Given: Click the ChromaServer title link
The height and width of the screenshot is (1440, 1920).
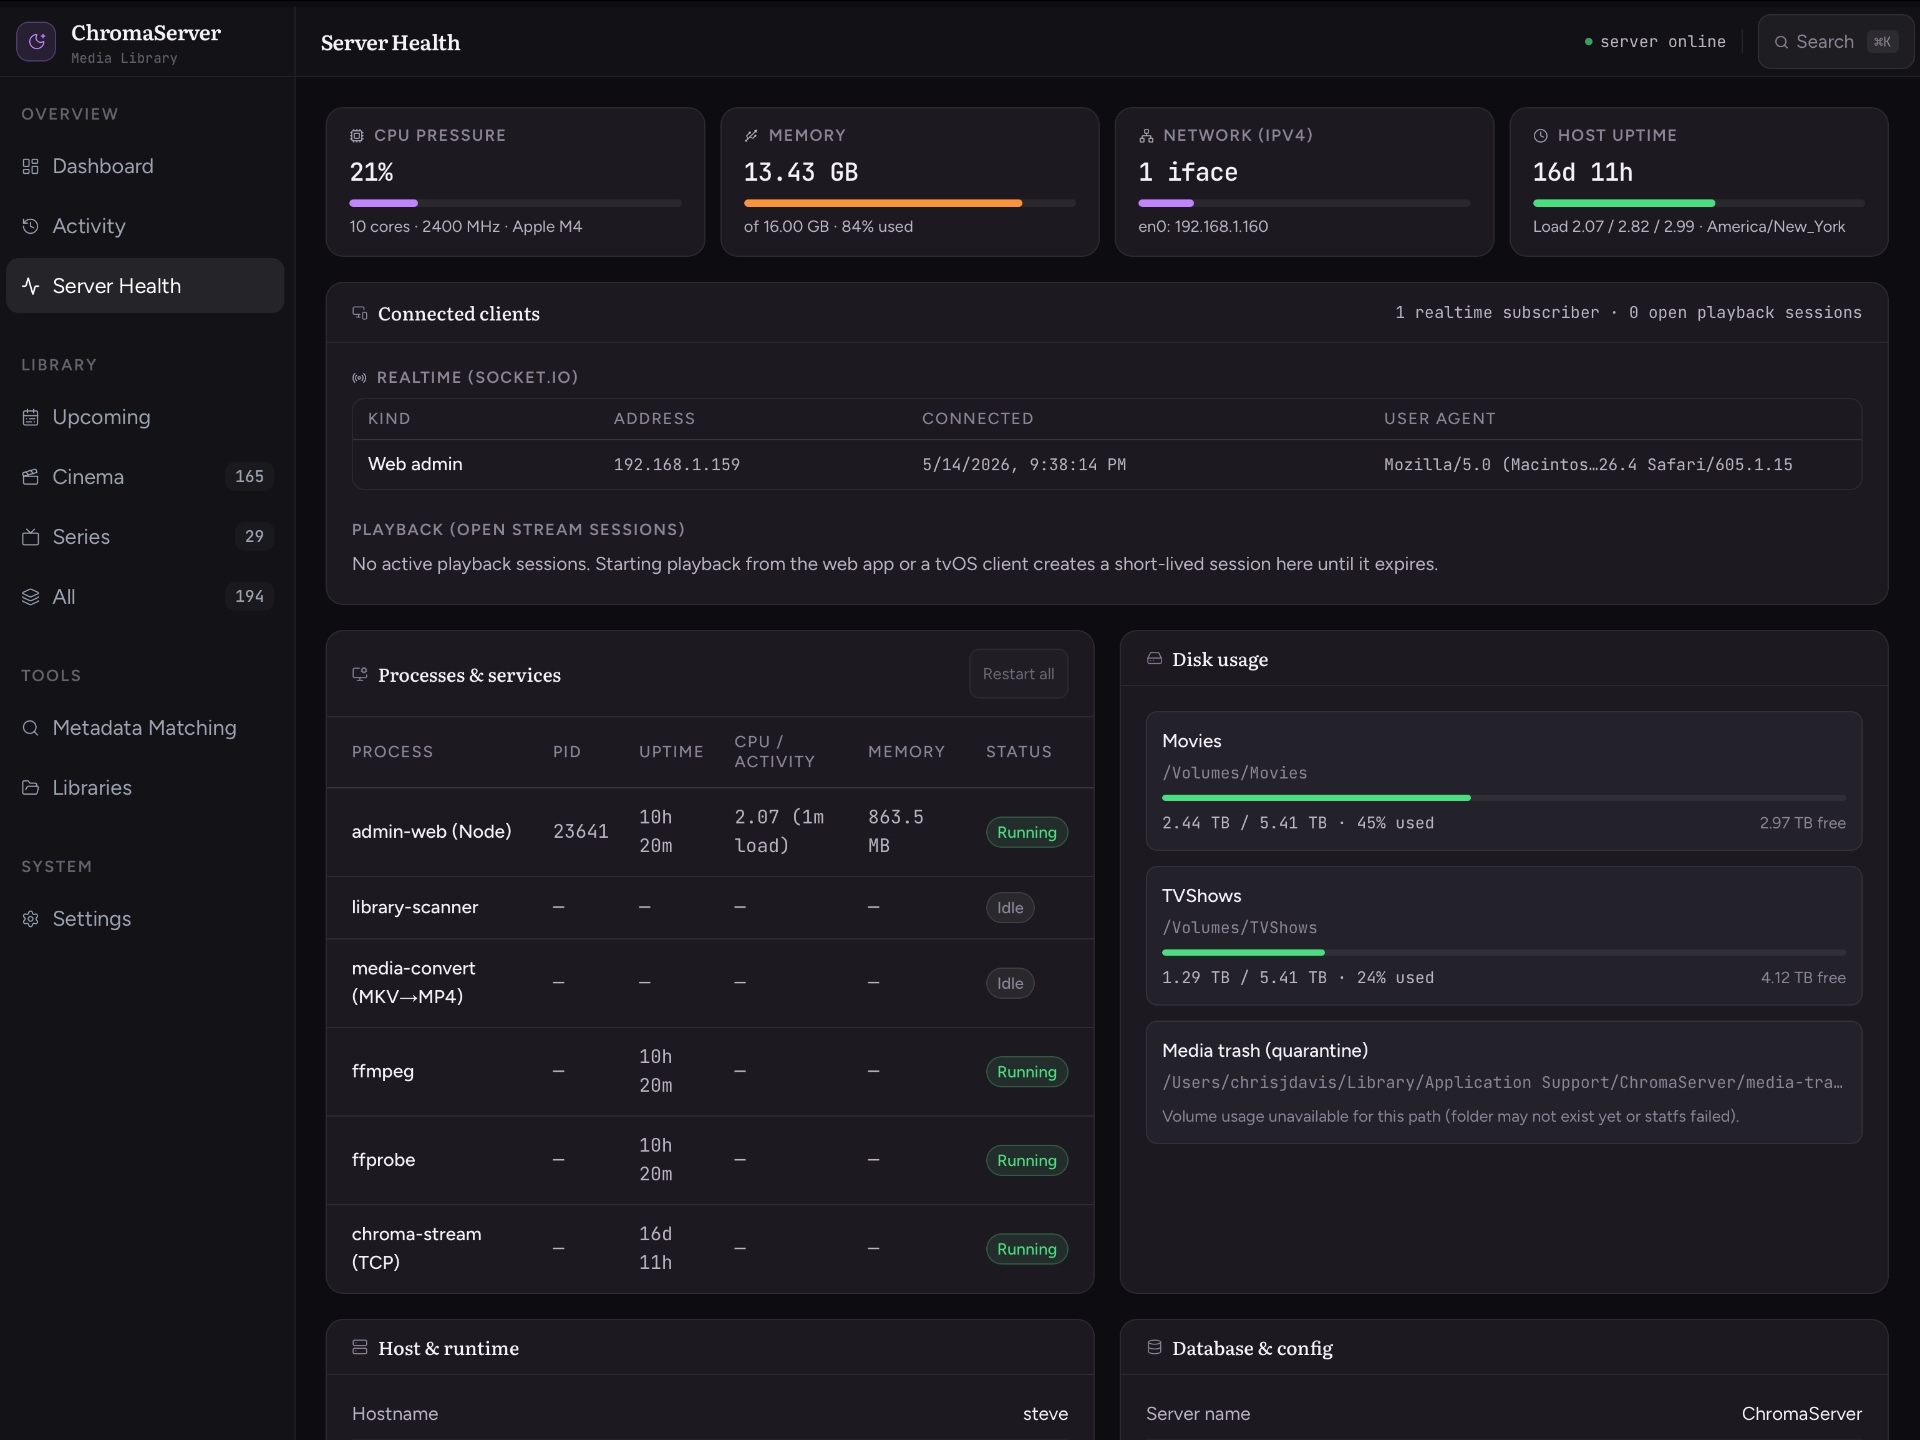Looking at the screenshot, I should click(x=146, y=33).
